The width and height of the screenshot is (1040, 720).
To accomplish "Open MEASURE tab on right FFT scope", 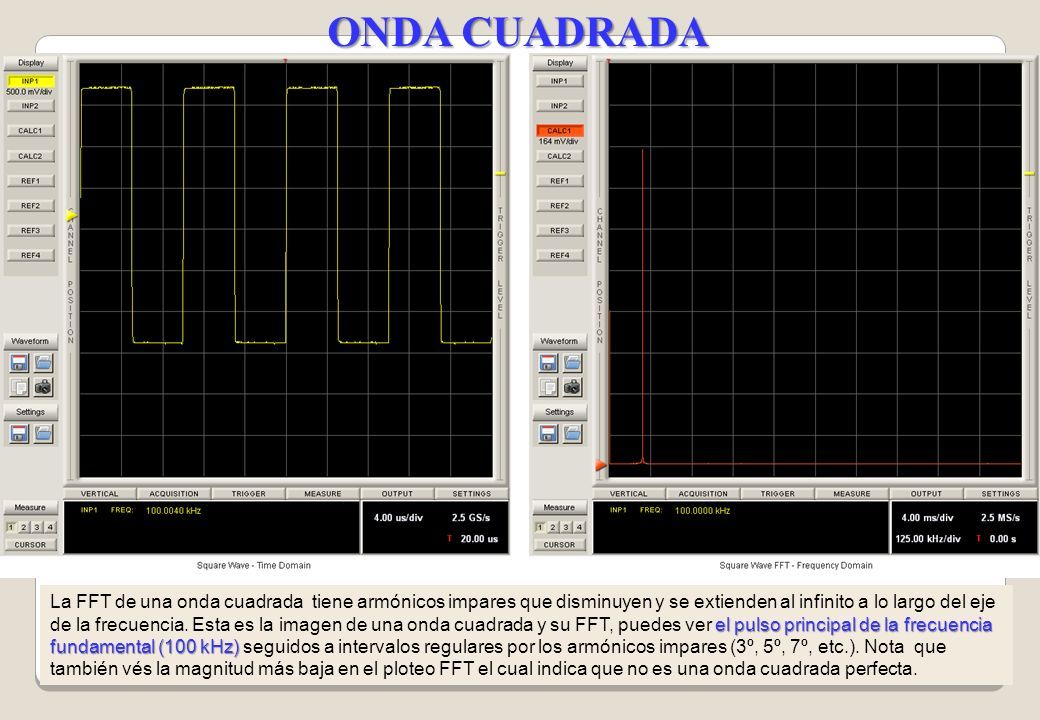I will [x=852, y=493].
